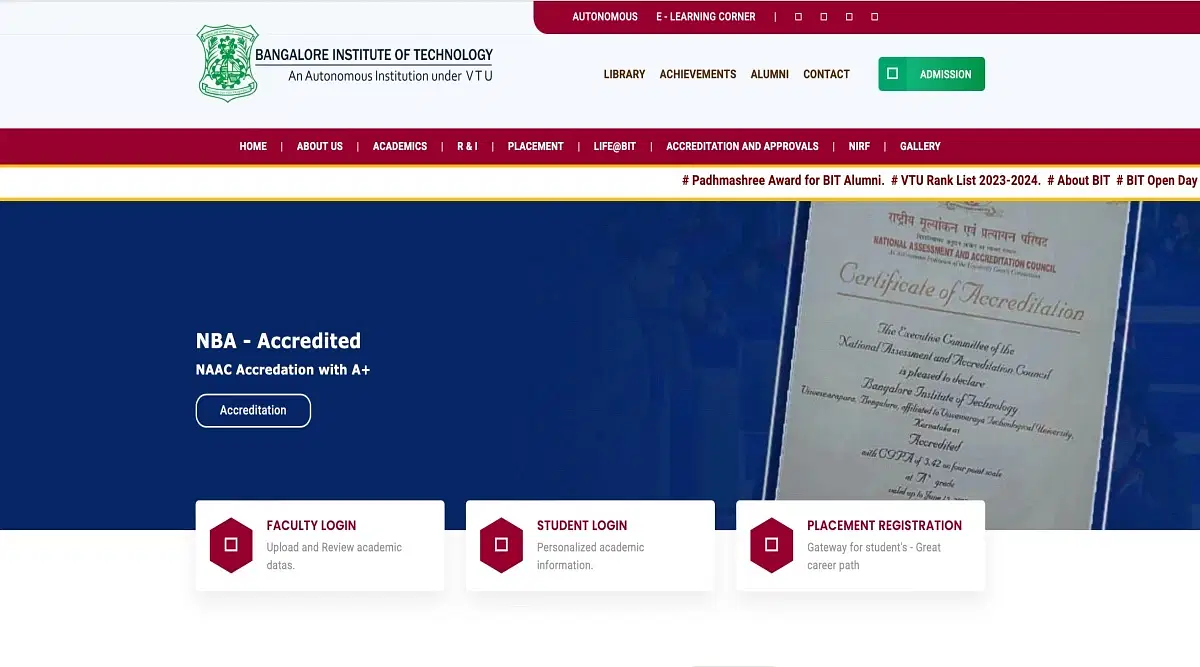Click 'NAAC Accredation with A+' text

tap(283, 370)
